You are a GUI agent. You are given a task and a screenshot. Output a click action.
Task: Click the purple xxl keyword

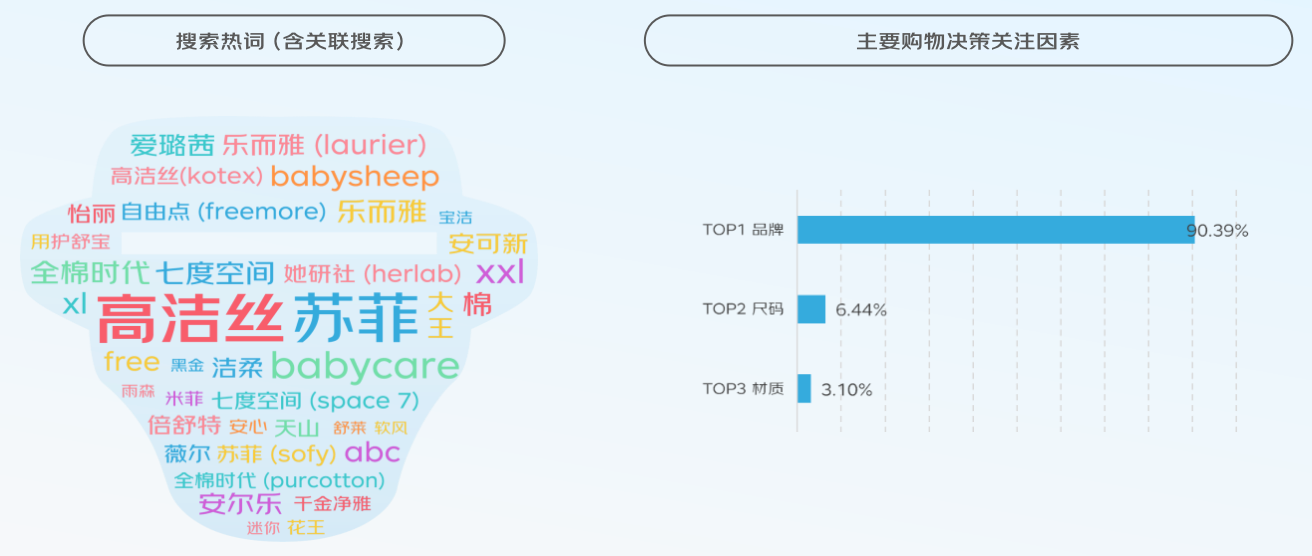point(500,272)
